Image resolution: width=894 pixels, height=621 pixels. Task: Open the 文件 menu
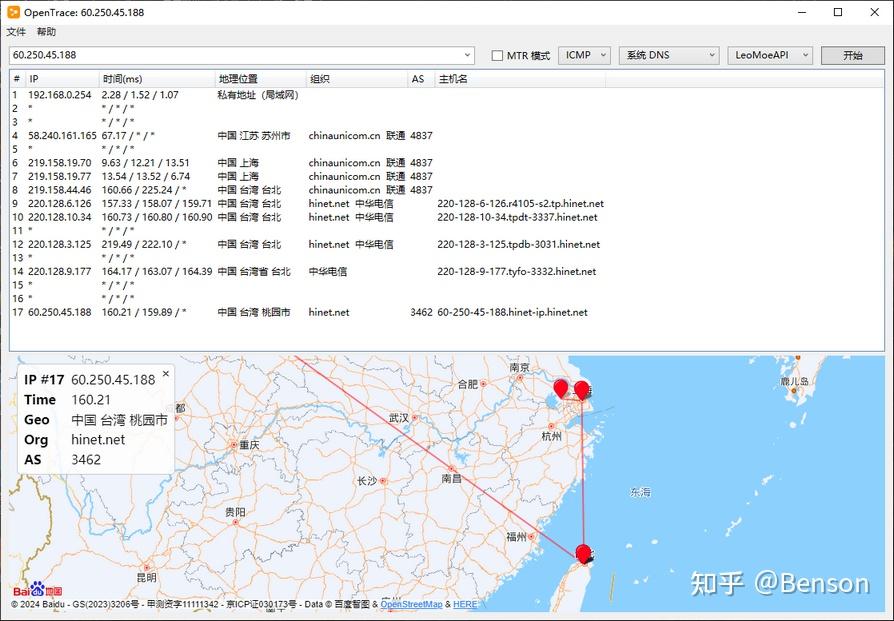[16, 32]
